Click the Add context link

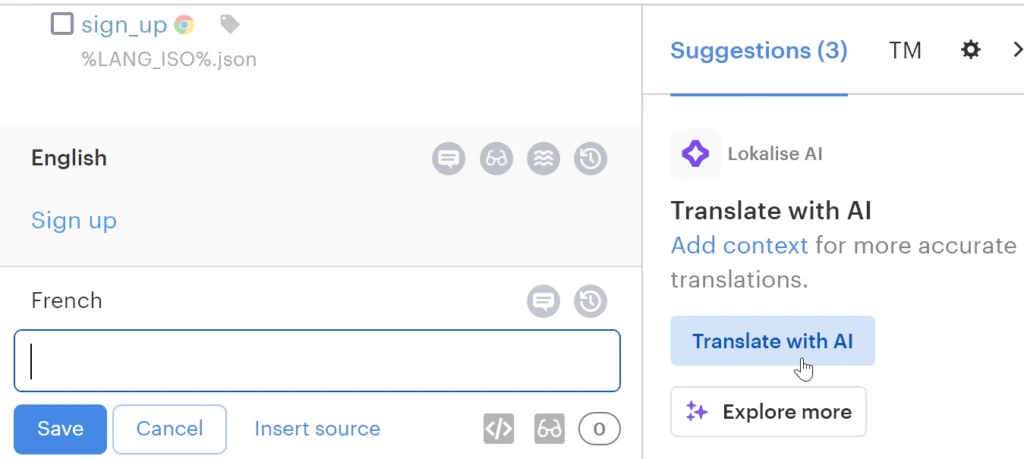[x=739, y=245]
